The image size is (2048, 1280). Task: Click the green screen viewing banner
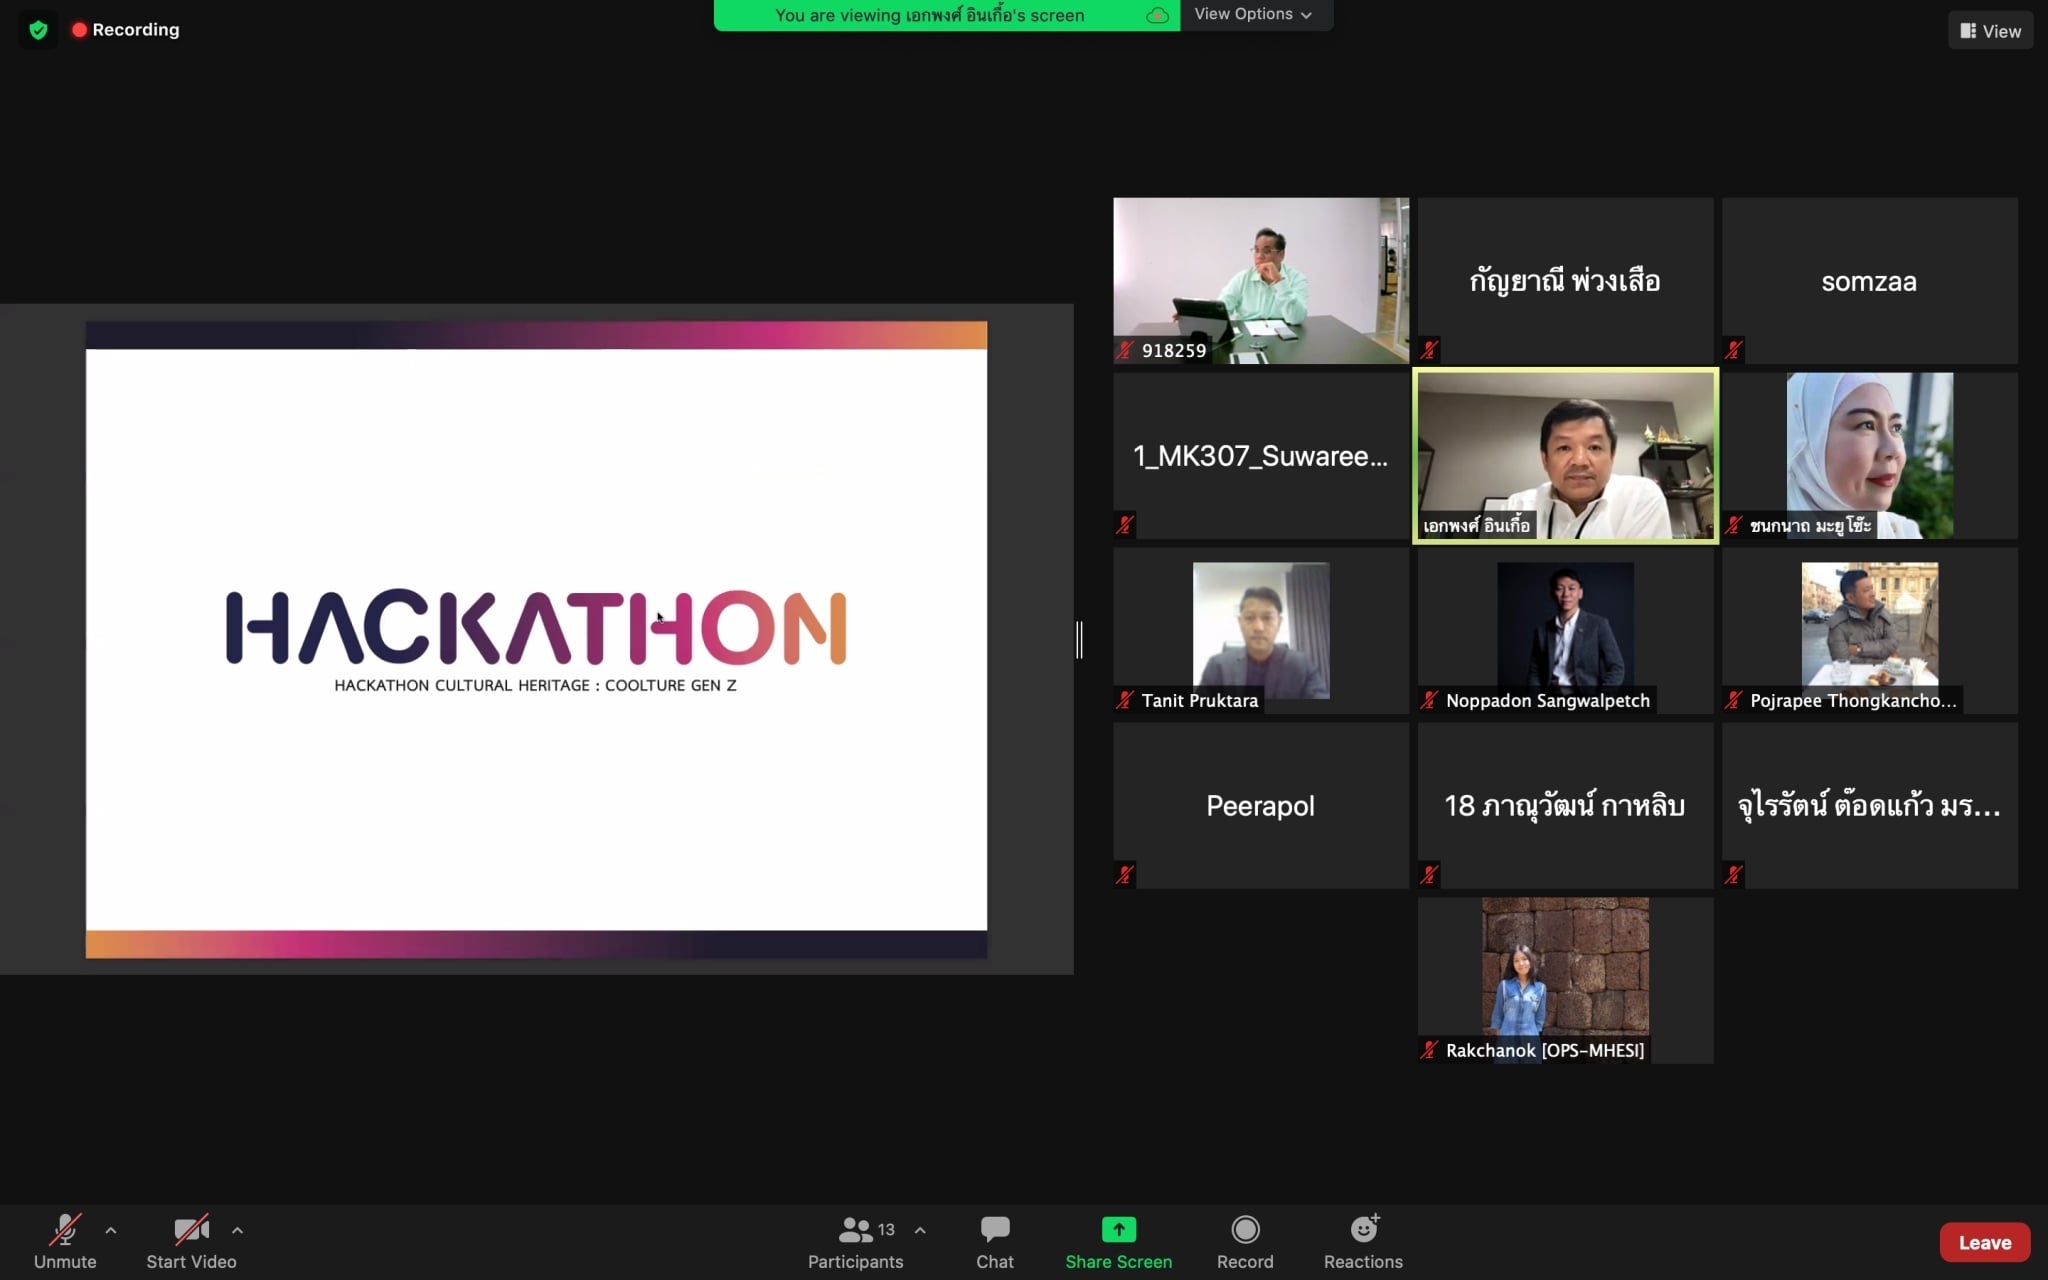(x=929, y=15)
